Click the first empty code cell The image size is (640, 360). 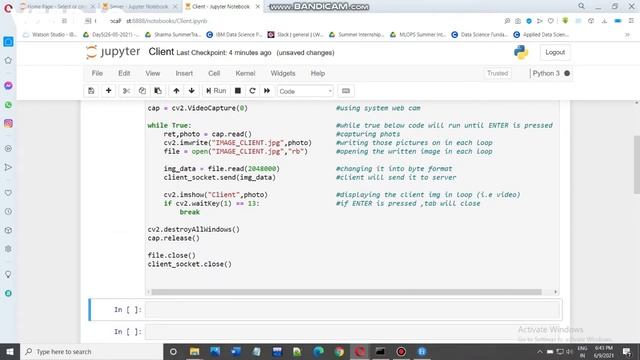click(353, 310)
